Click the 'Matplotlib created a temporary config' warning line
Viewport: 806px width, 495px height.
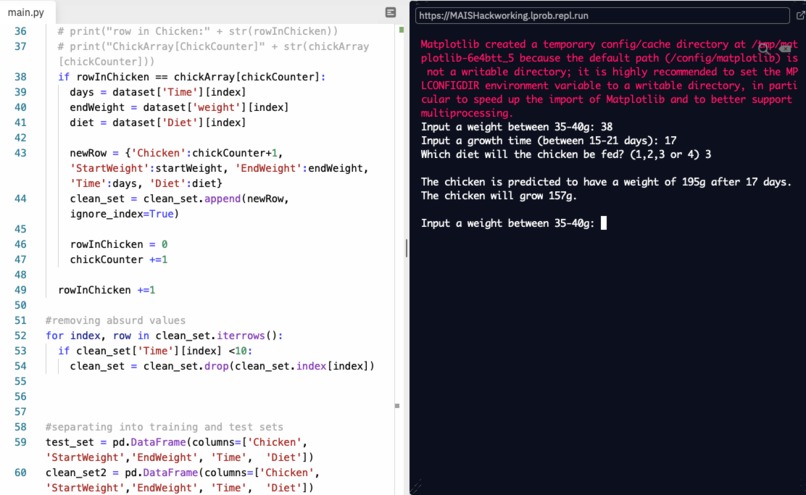tap(609, 44)
